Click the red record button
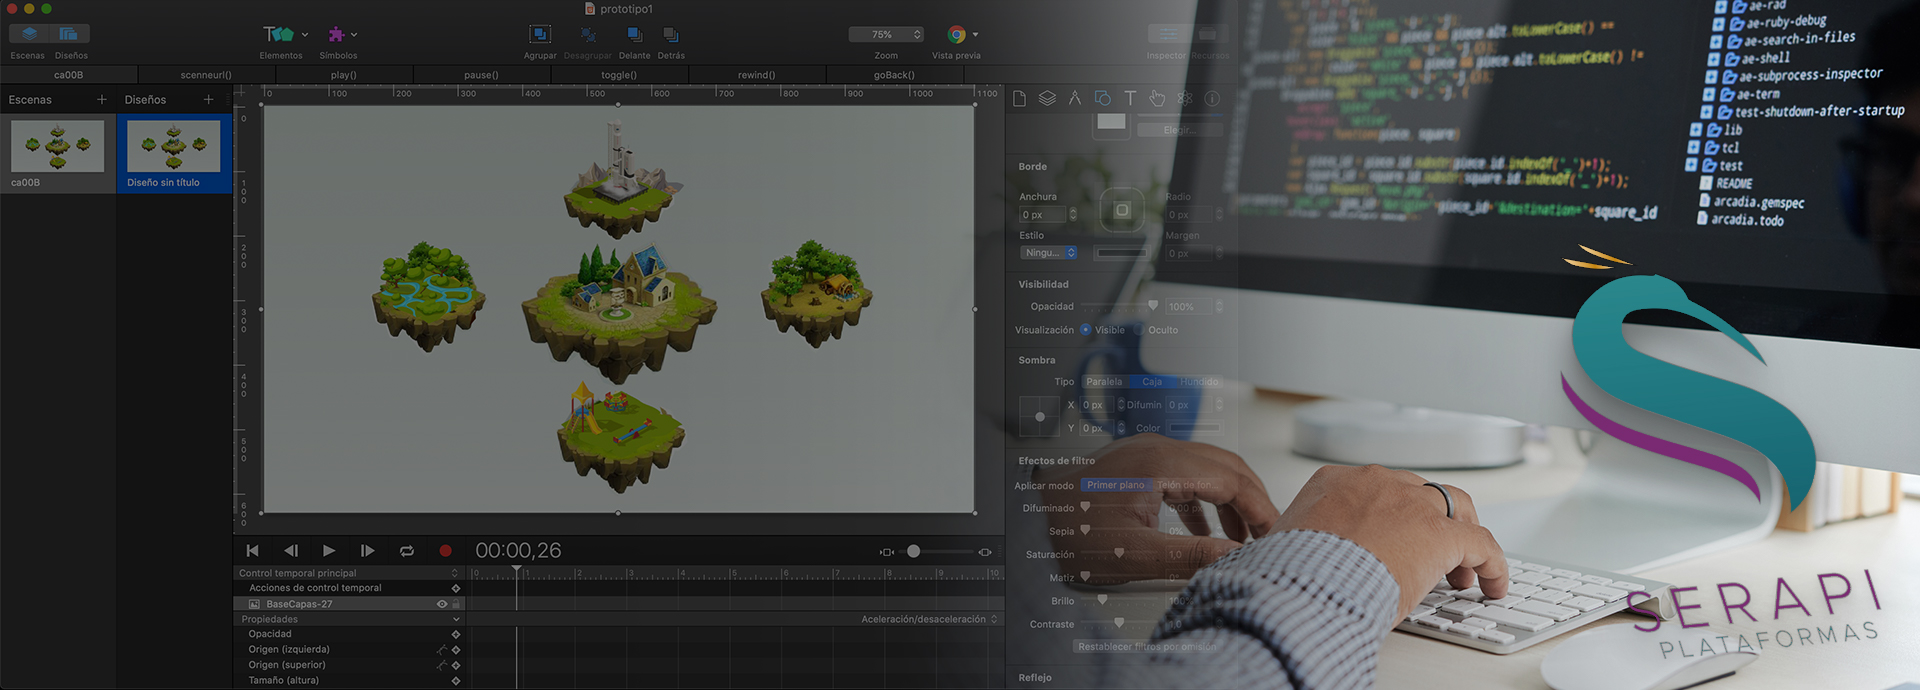This screenshot has width=1920, height=690. pyautogui.click(x=445, y=551)
